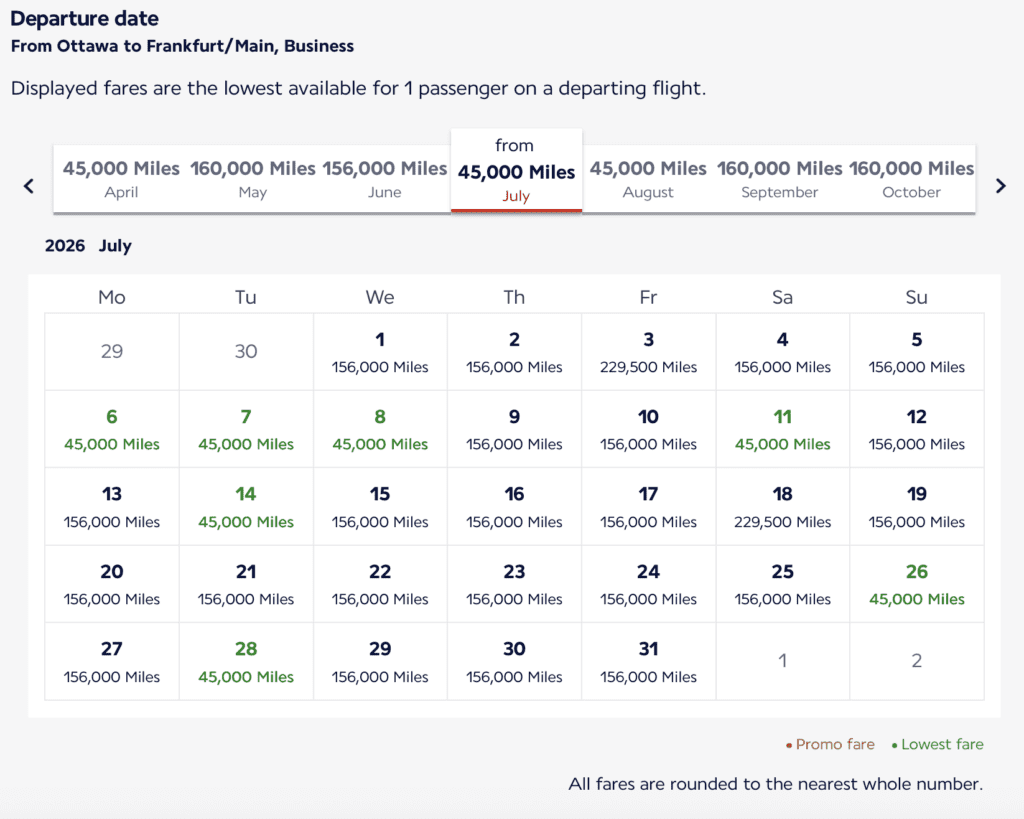
Task: Choose July 26 lowest fare date
Action: click(917, 584)
